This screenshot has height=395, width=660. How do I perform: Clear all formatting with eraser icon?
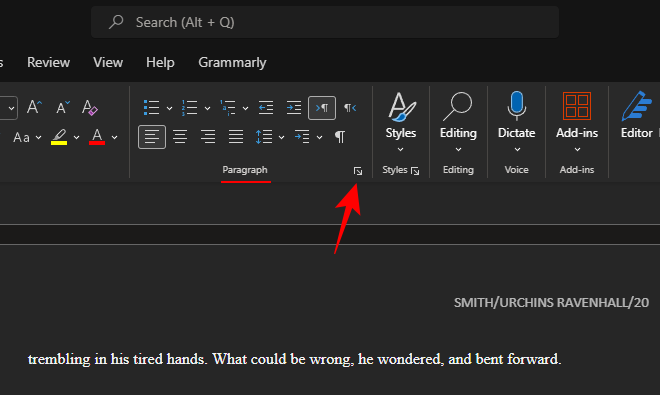pyautogui.click(x=90, y=107)
